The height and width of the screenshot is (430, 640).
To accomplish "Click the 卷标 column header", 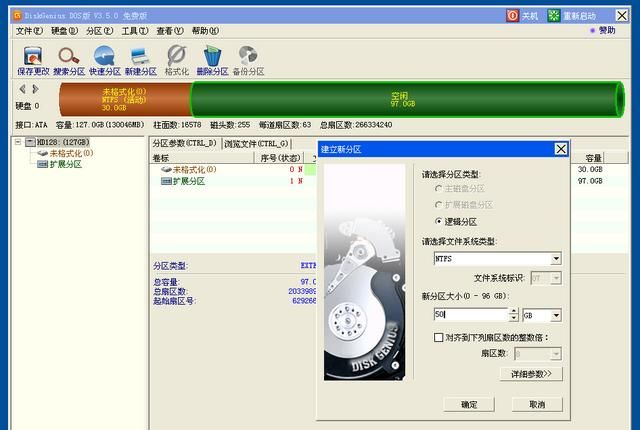I will [x=203, y=158].
